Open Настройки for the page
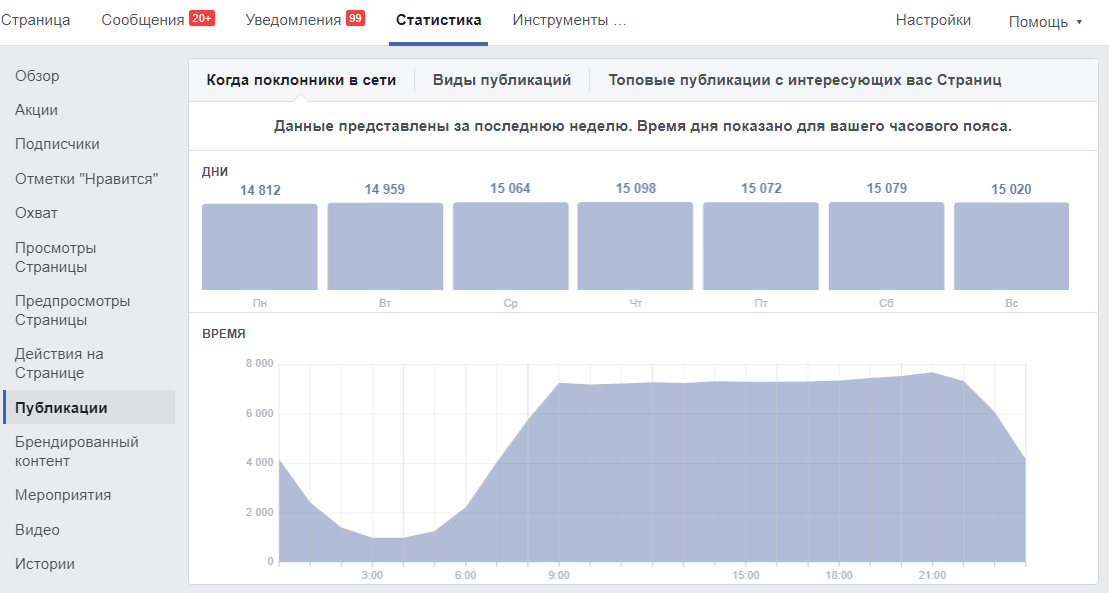The image size is (1109, 593). point(933,17)
